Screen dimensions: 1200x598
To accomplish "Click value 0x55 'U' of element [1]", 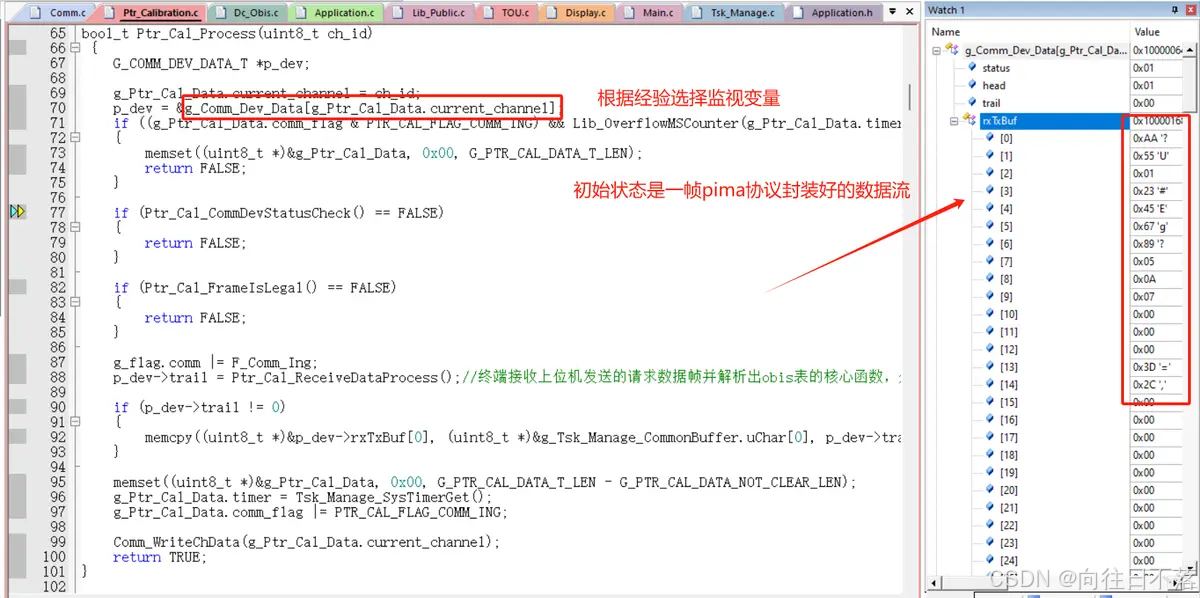I will coord(1150,156).
